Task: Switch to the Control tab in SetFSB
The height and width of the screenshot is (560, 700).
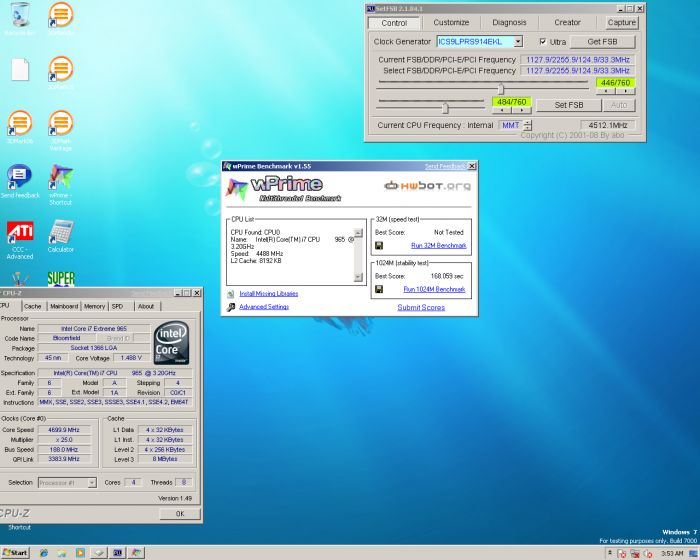Action: point(394,23)
